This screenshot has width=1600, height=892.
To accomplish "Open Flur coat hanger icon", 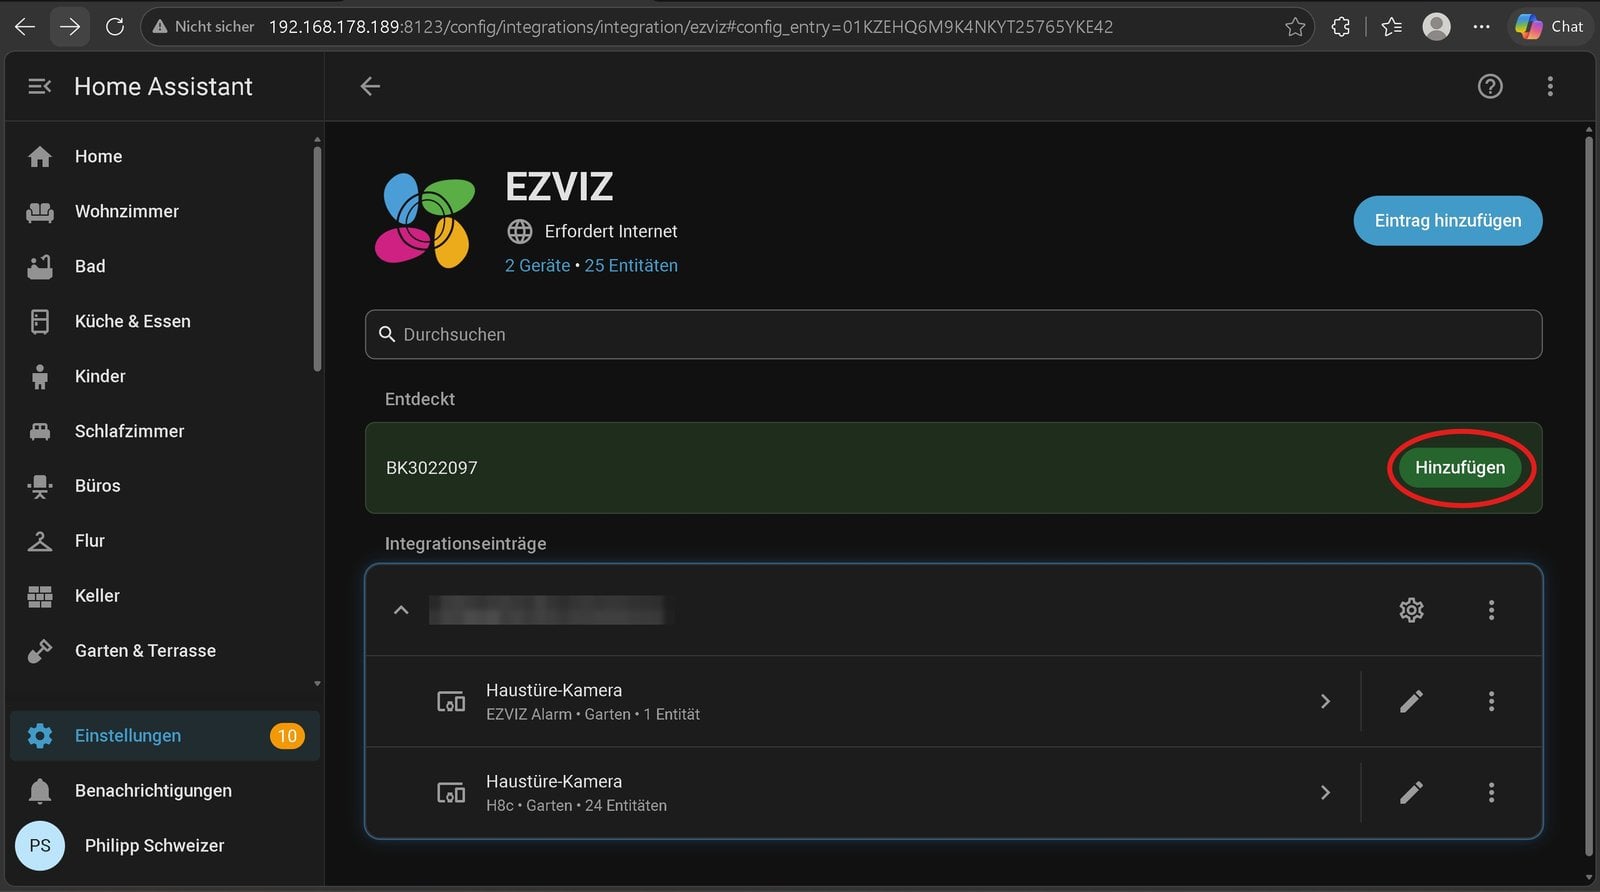I will click(40, 541).
